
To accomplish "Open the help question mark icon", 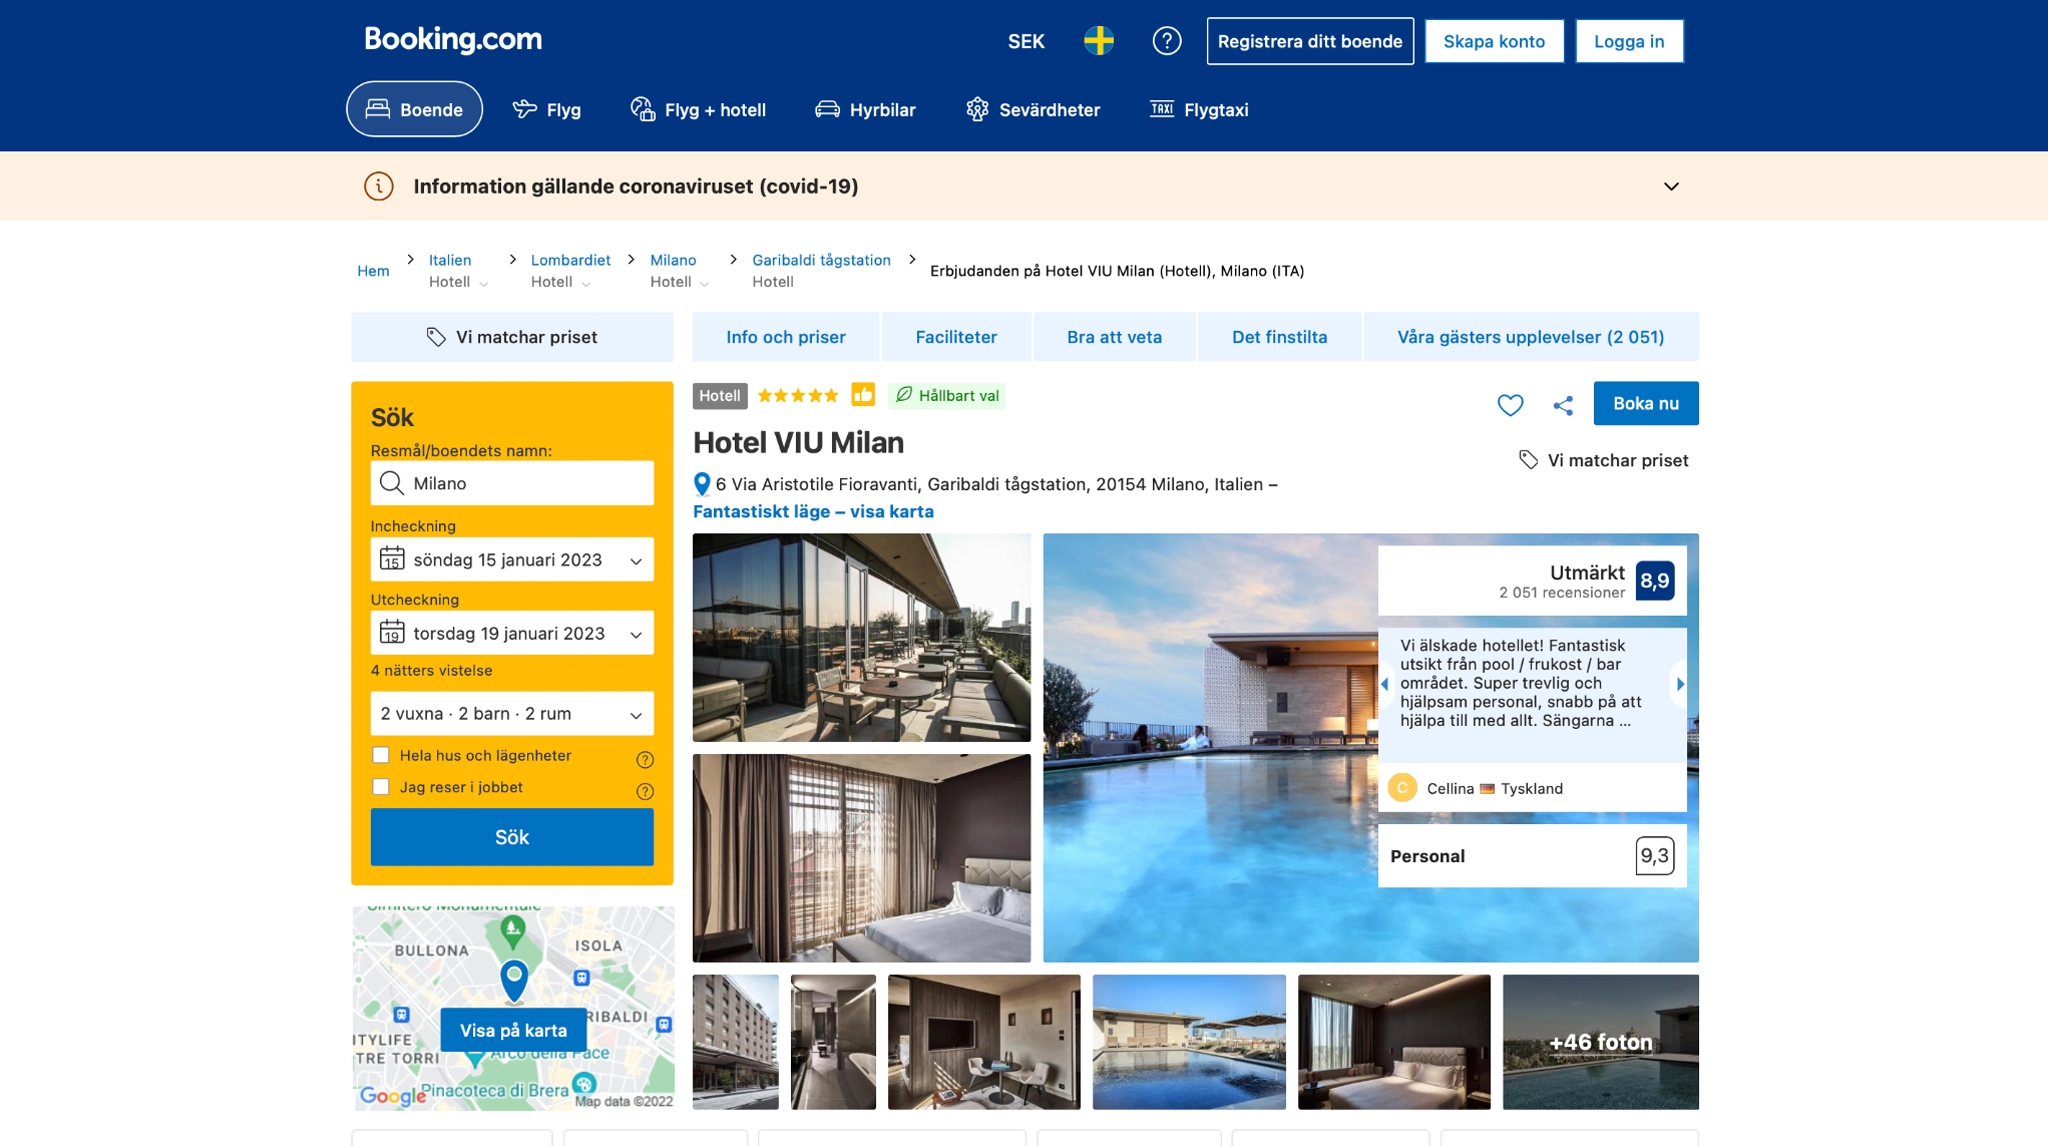I will (x=1167, y=41).
